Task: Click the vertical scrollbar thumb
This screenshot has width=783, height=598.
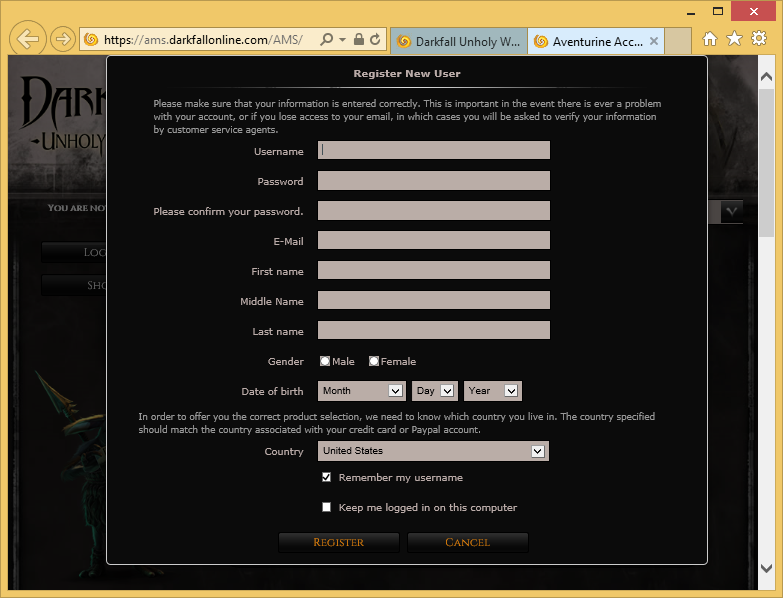Action: pos(766,163)
